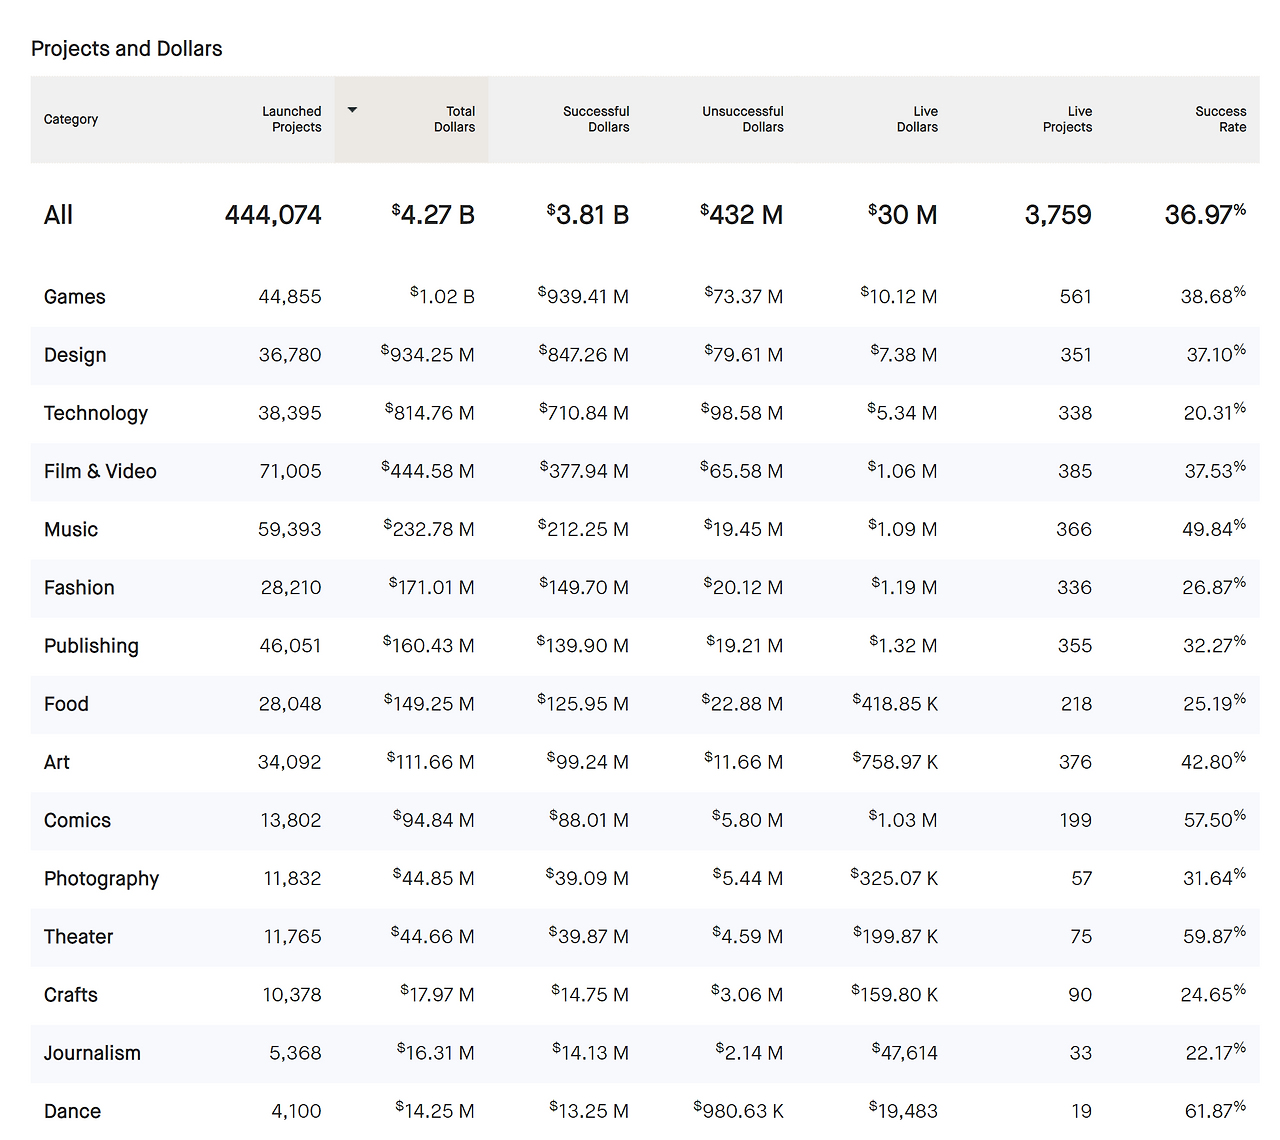This screenshot has width=1280, height=1140.
Task: Open the Design category
Action: [x=75, y=355]
